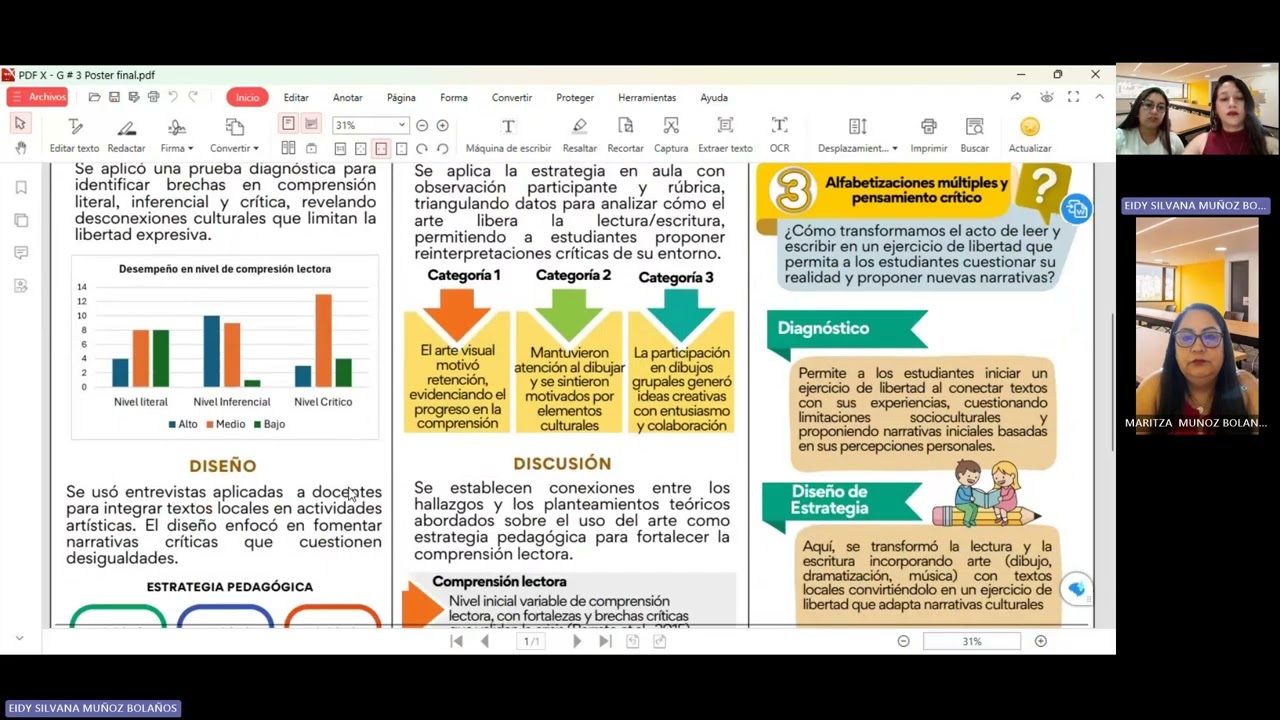The width and height of the screenshot is (1280, 720).
Task: Open the Convertir tab
Action: click(512, 97)
